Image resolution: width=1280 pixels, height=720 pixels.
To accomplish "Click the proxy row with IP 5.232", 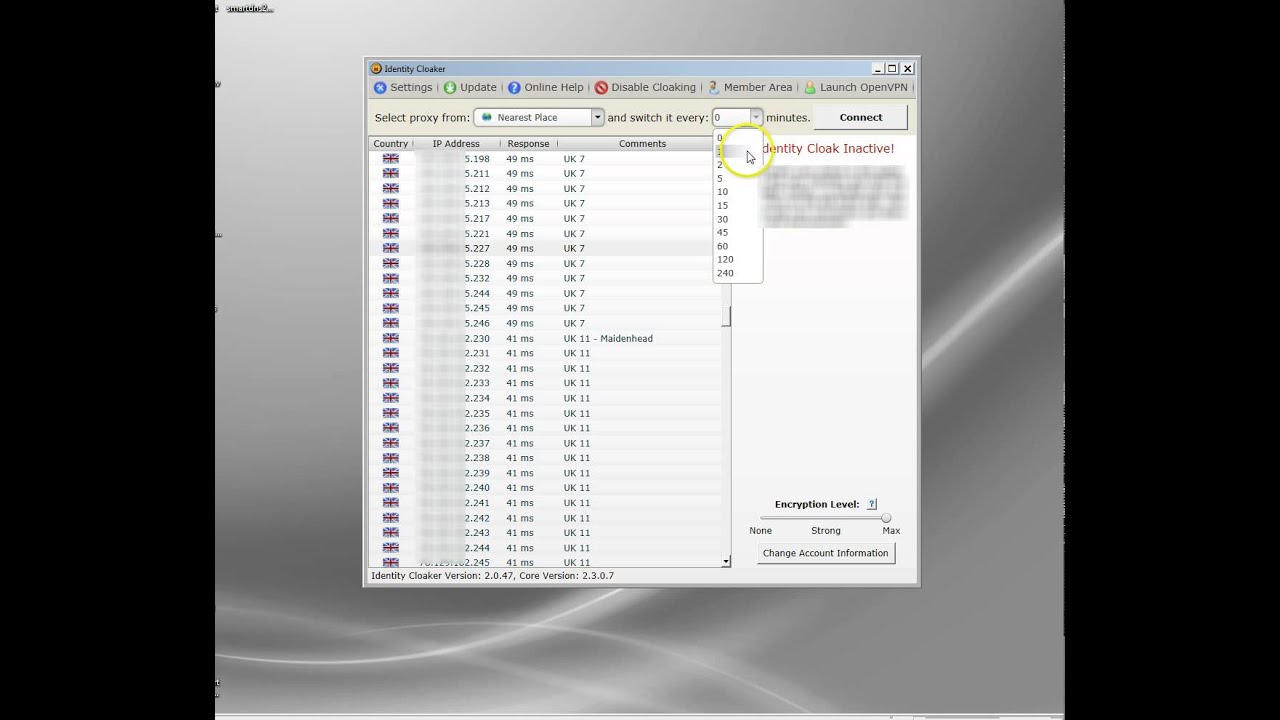I will (x=545, y=279).
